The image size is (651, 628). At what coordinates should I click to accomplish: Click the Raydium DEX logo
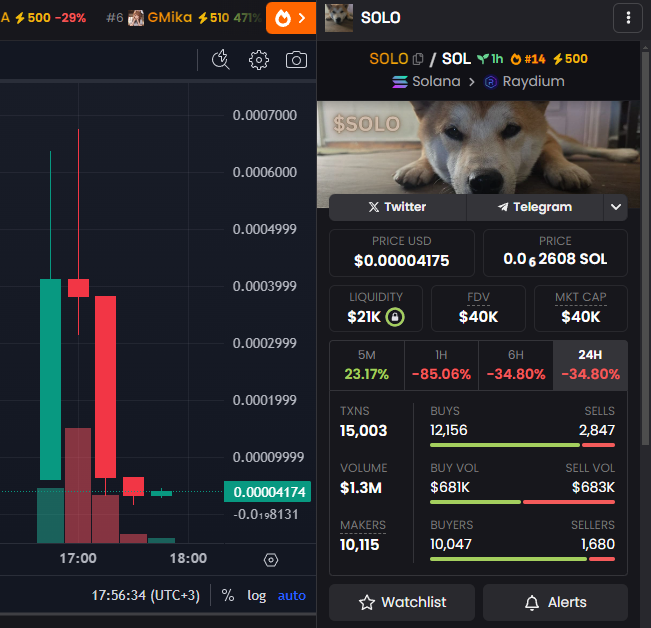tap(490, 82)
